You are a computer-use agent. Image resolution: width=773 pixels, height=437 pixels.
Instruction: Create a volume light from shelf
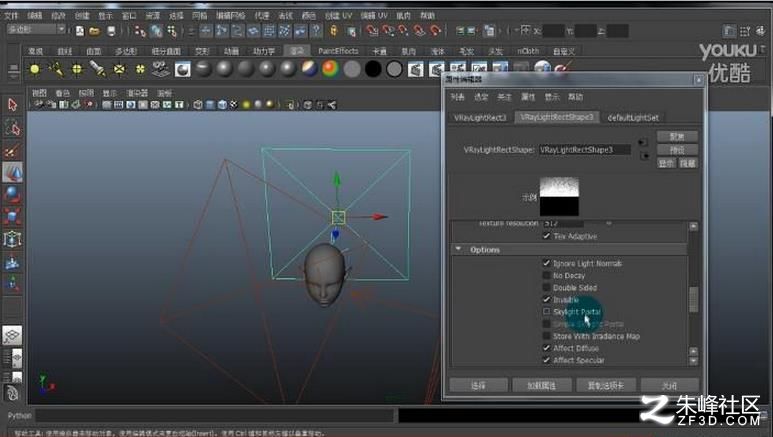pyautogui.click(x=140, y=70)
